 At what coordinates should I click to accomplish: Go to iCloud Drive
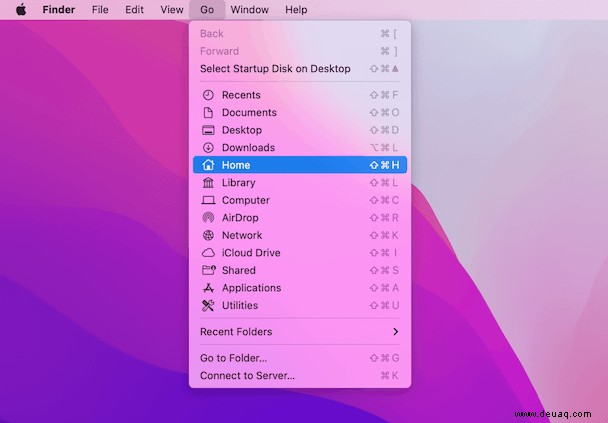[300, 253]
